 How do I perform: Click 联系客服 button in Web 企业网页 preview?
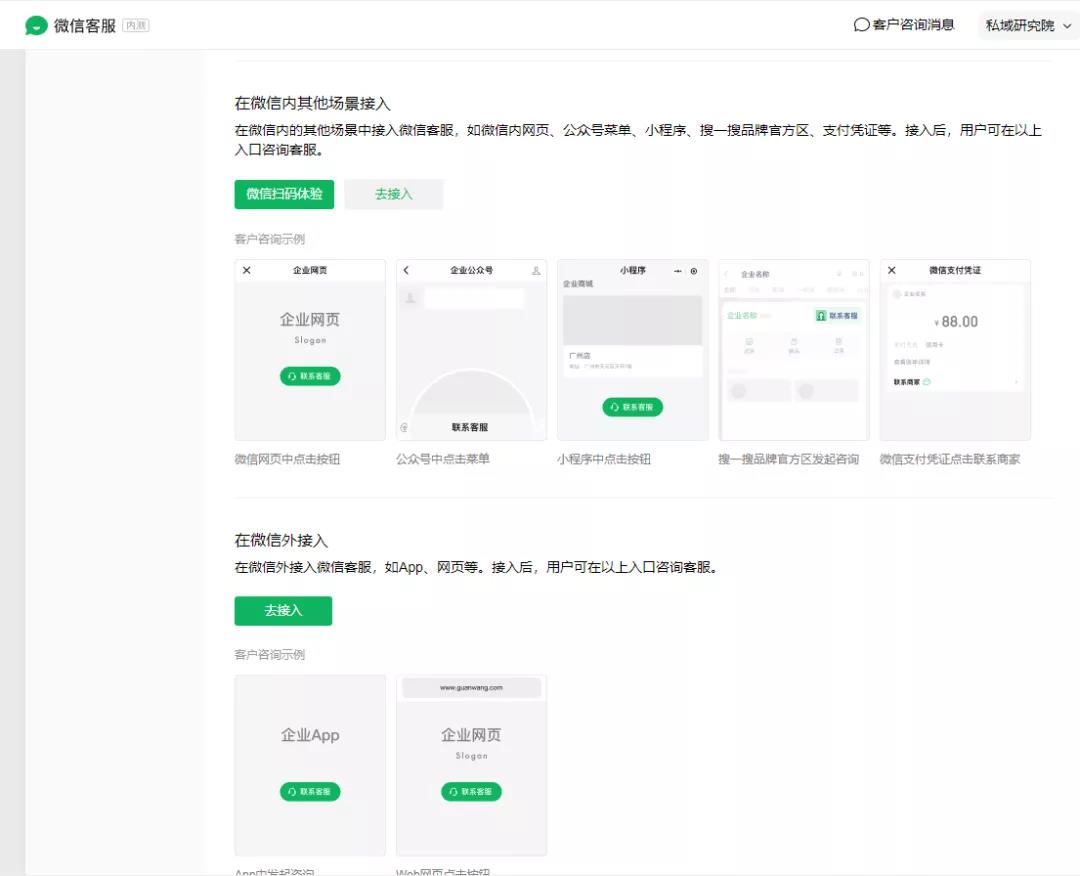pyautogui.click(x=471, y=792)
